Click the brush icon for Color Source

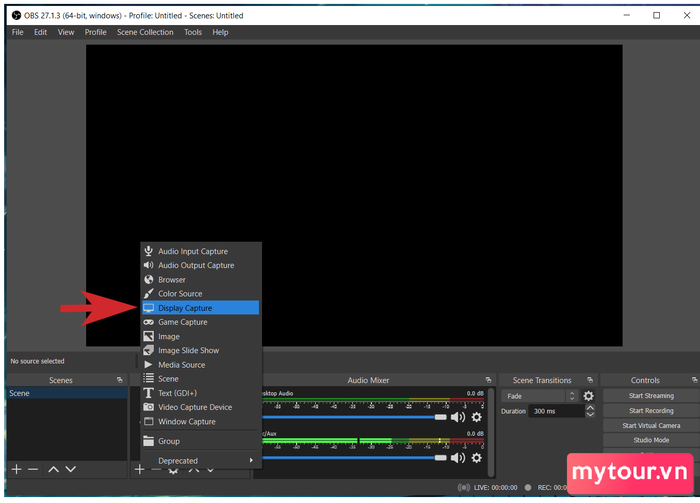click(x=149, y=293)
